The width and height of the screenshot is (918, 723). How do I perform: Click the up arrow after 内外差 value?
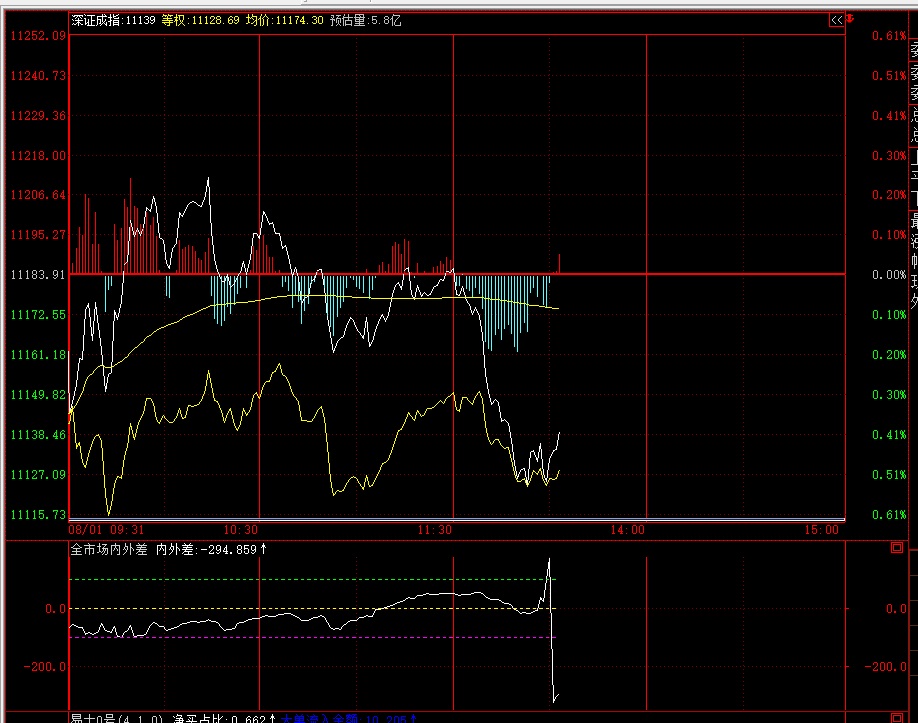point(264,549)
